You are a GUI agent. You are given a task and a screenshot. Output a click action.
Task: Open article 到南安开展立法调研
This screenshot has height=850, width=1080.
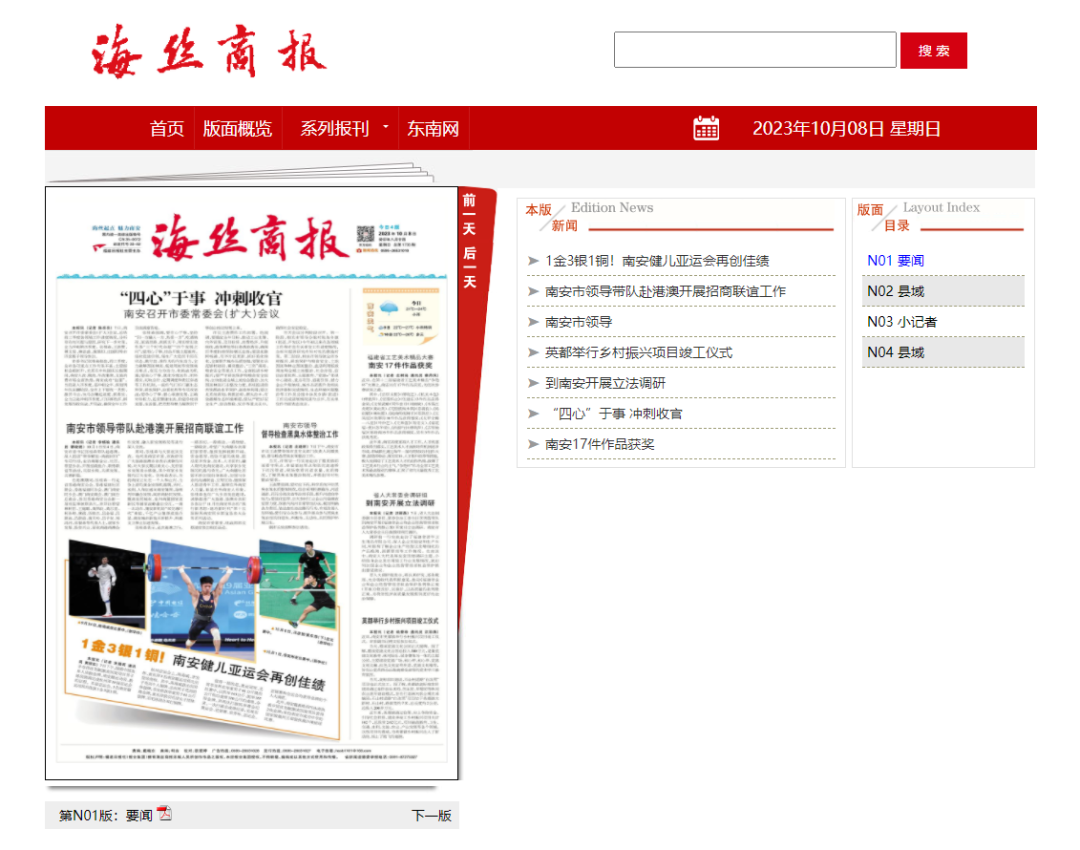(605, 383)
